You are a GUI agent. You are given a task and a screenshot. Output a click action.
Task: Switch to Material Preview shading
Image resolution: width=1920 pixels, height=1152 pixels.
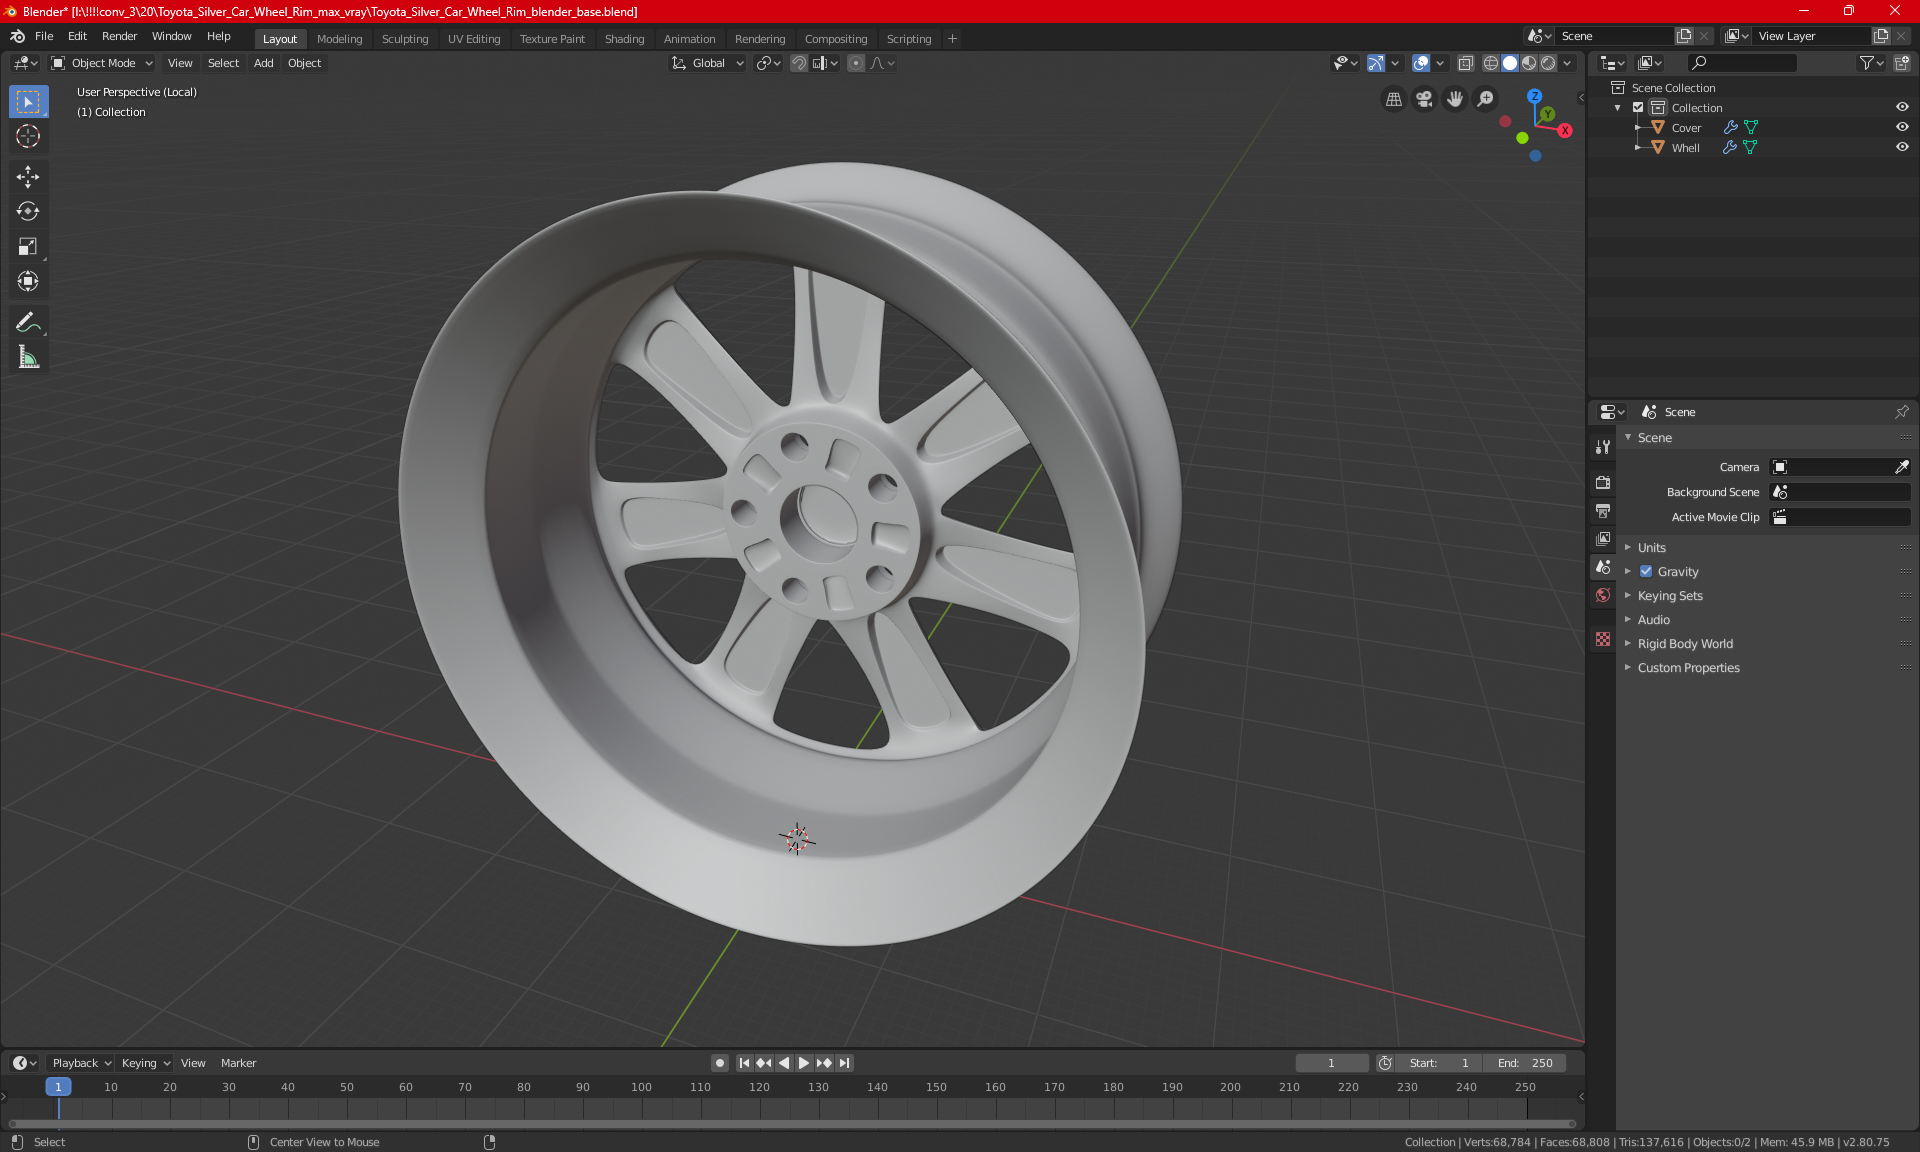1529,63
